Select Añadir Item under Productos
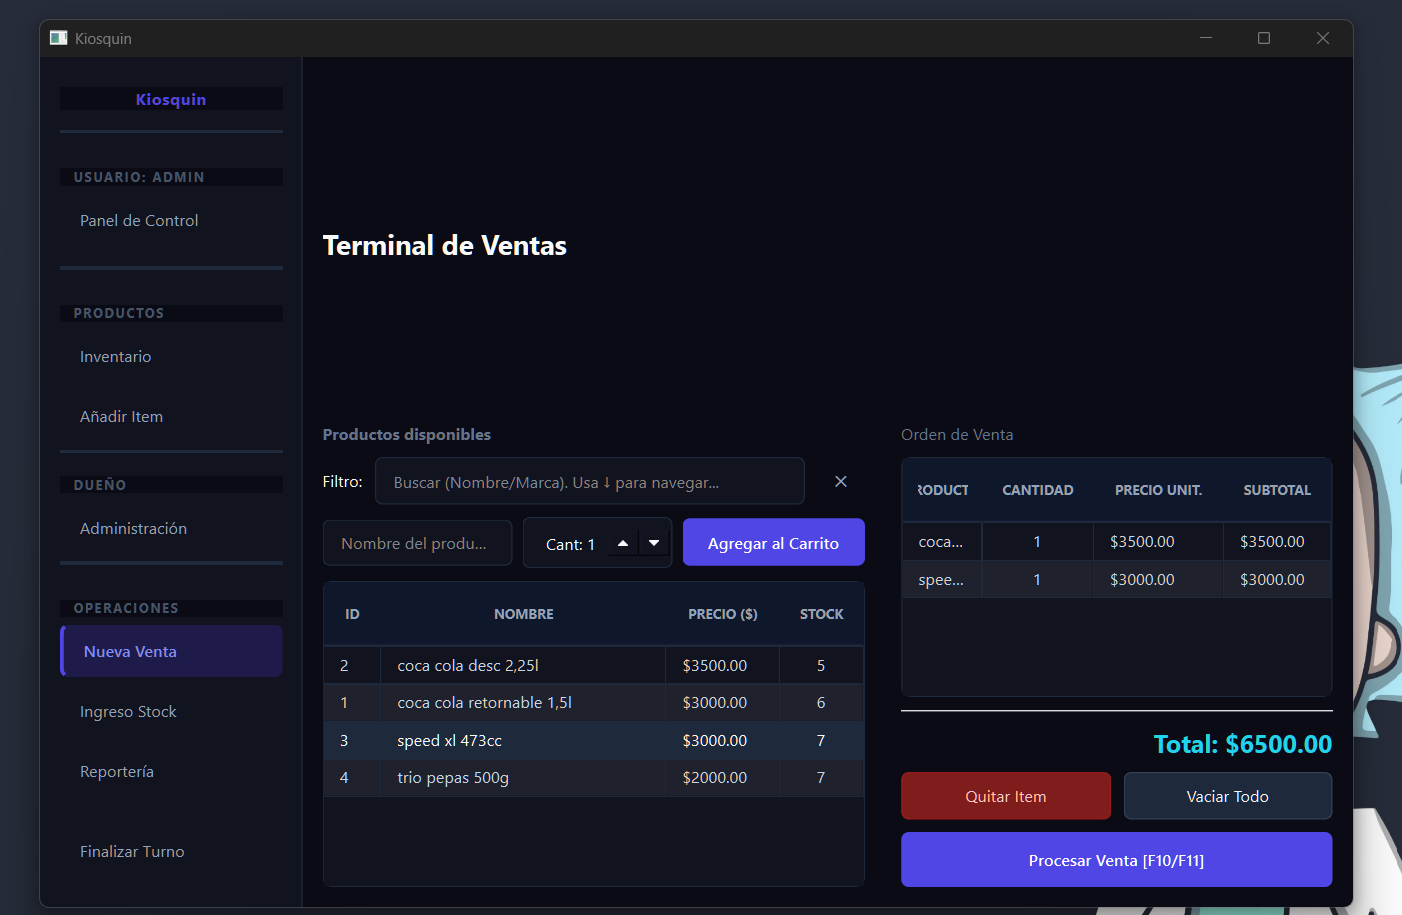Image resolution: width=1402 pixels, height=915 pixels. coord(121,416)
